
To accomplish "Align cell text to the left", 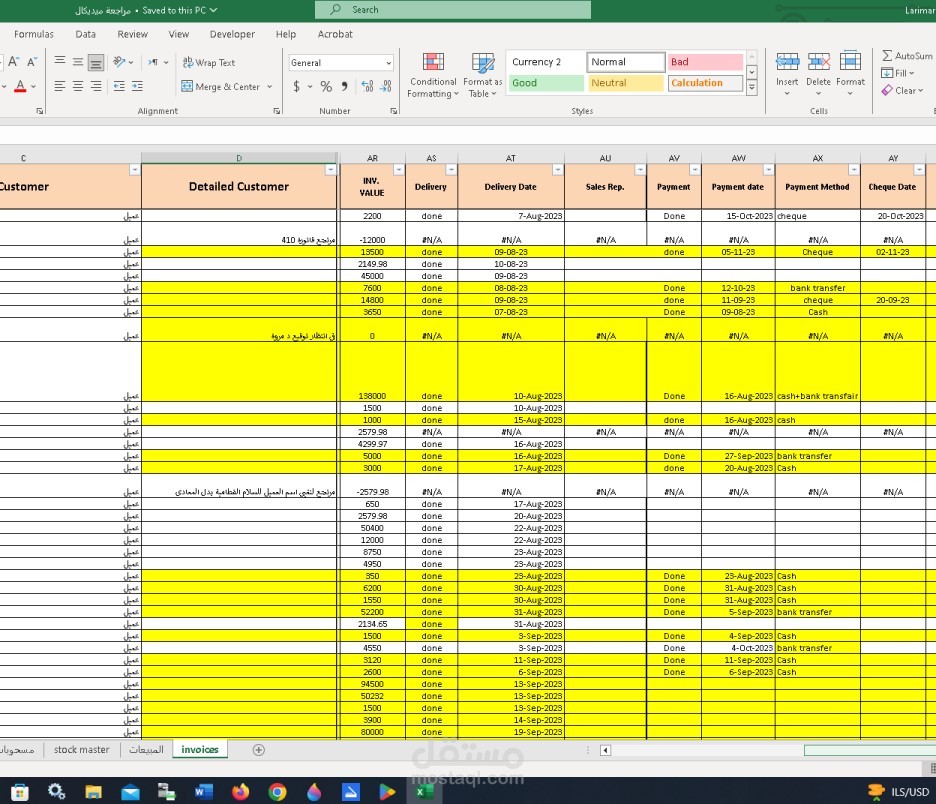I will [60, 86].
